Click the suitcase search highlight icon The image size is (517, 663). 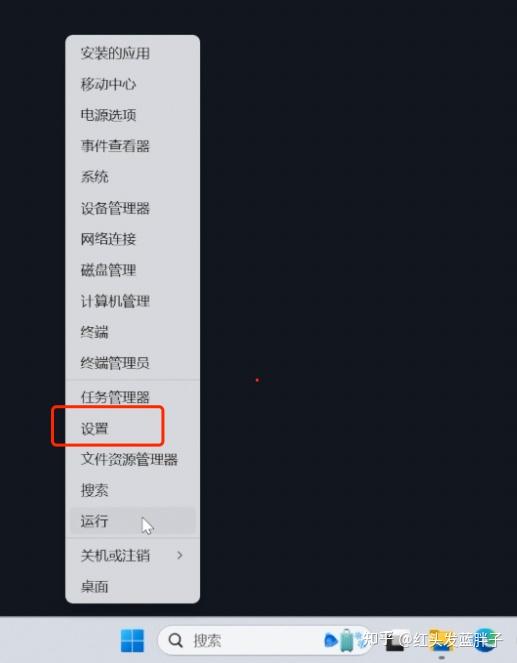(346, 640)
